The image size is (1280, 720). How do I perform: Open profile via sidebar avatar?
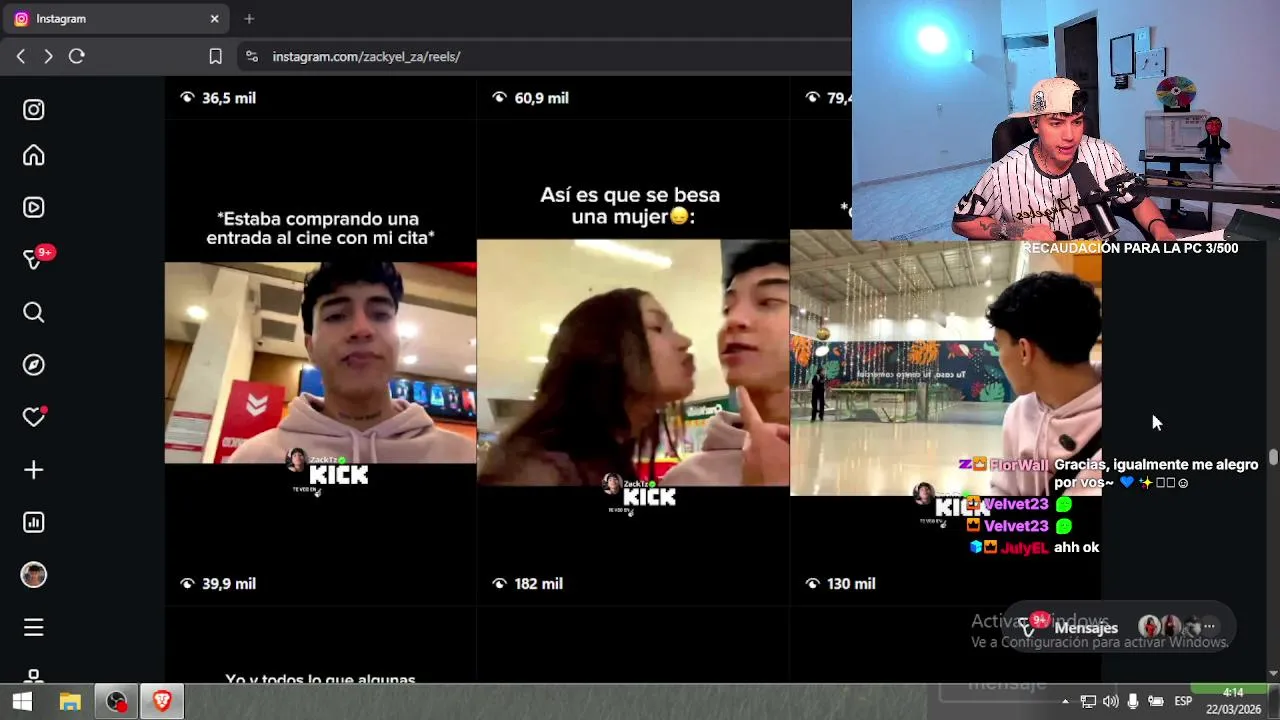tap(34, 575)
